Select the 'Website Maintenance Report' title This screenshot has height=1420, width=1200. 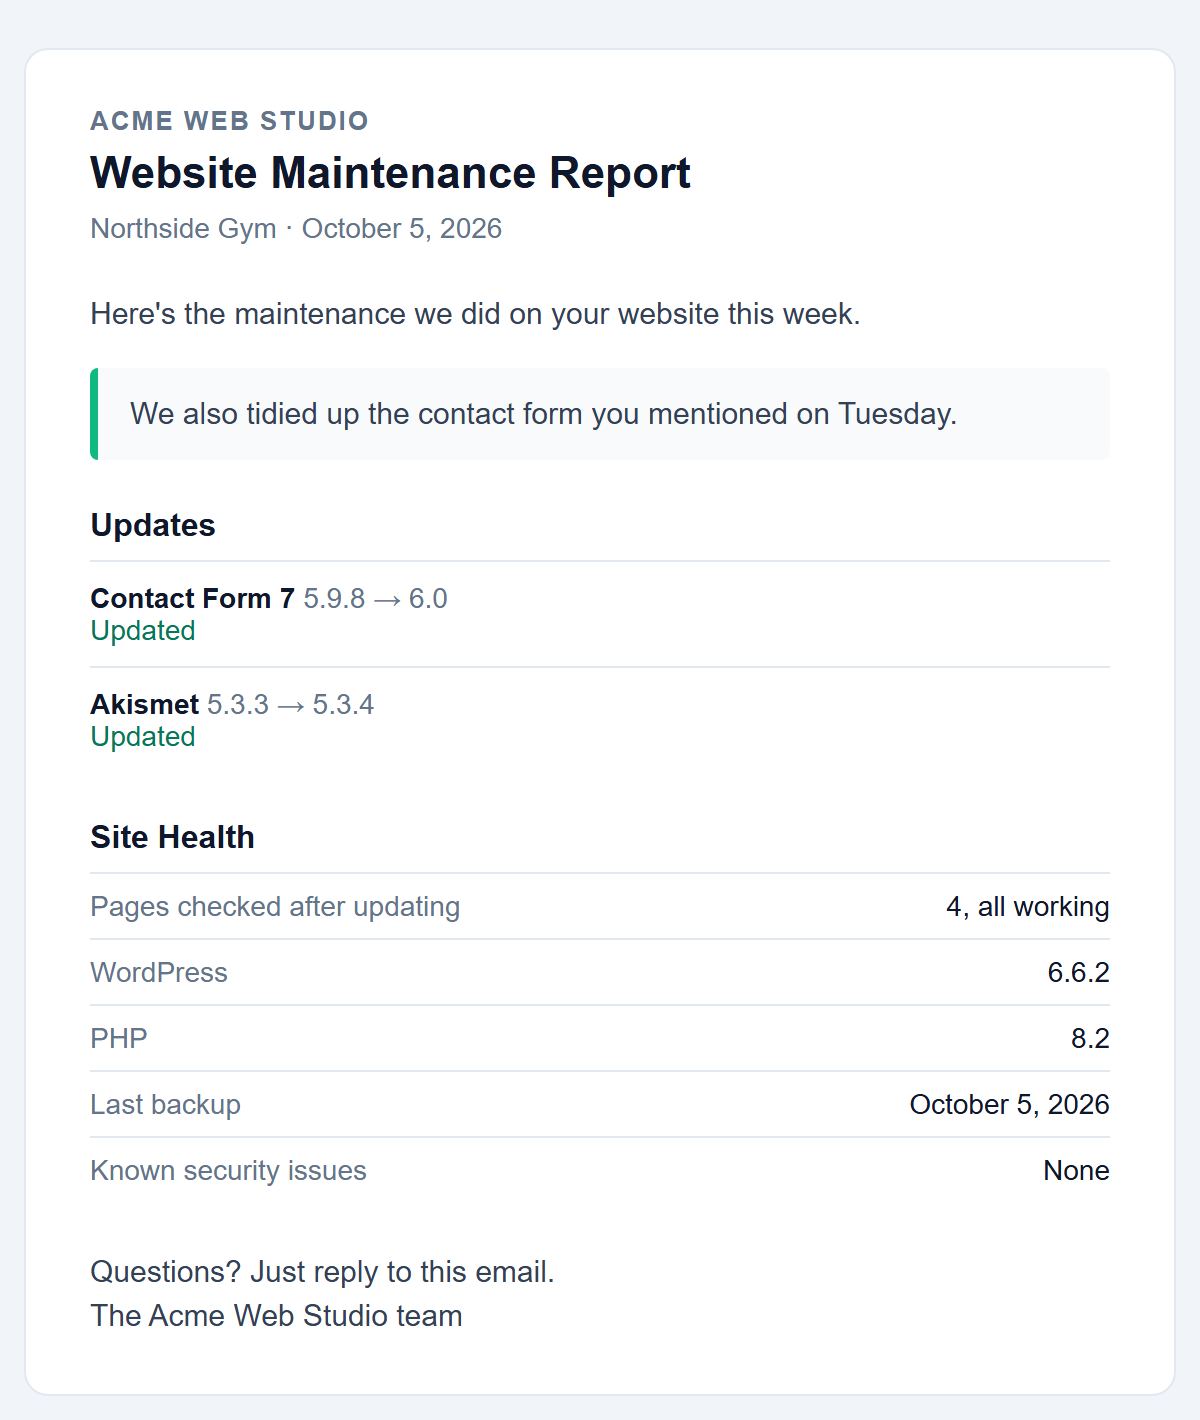(x=390, y=173)
